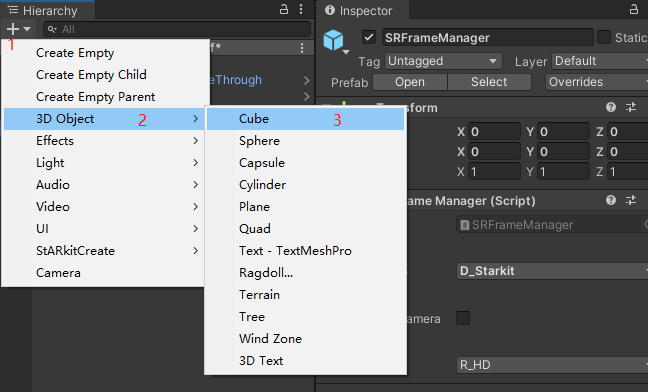648x392 pixels.
Task: Expand the StARkitCreate submenu
Action: (x=104, y=251)
